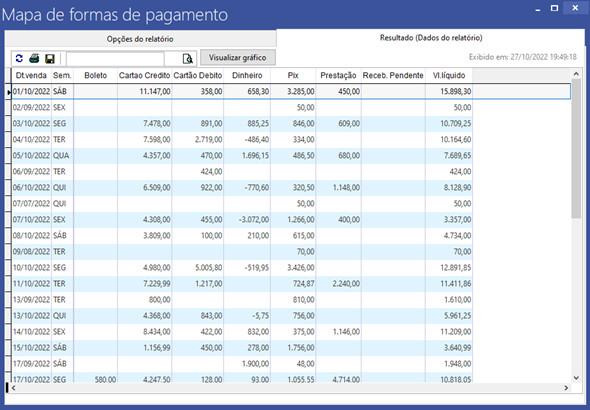This screenshot has height=410, width=590.
Task: Click the Pix column header
Action: tap(293, 75)
